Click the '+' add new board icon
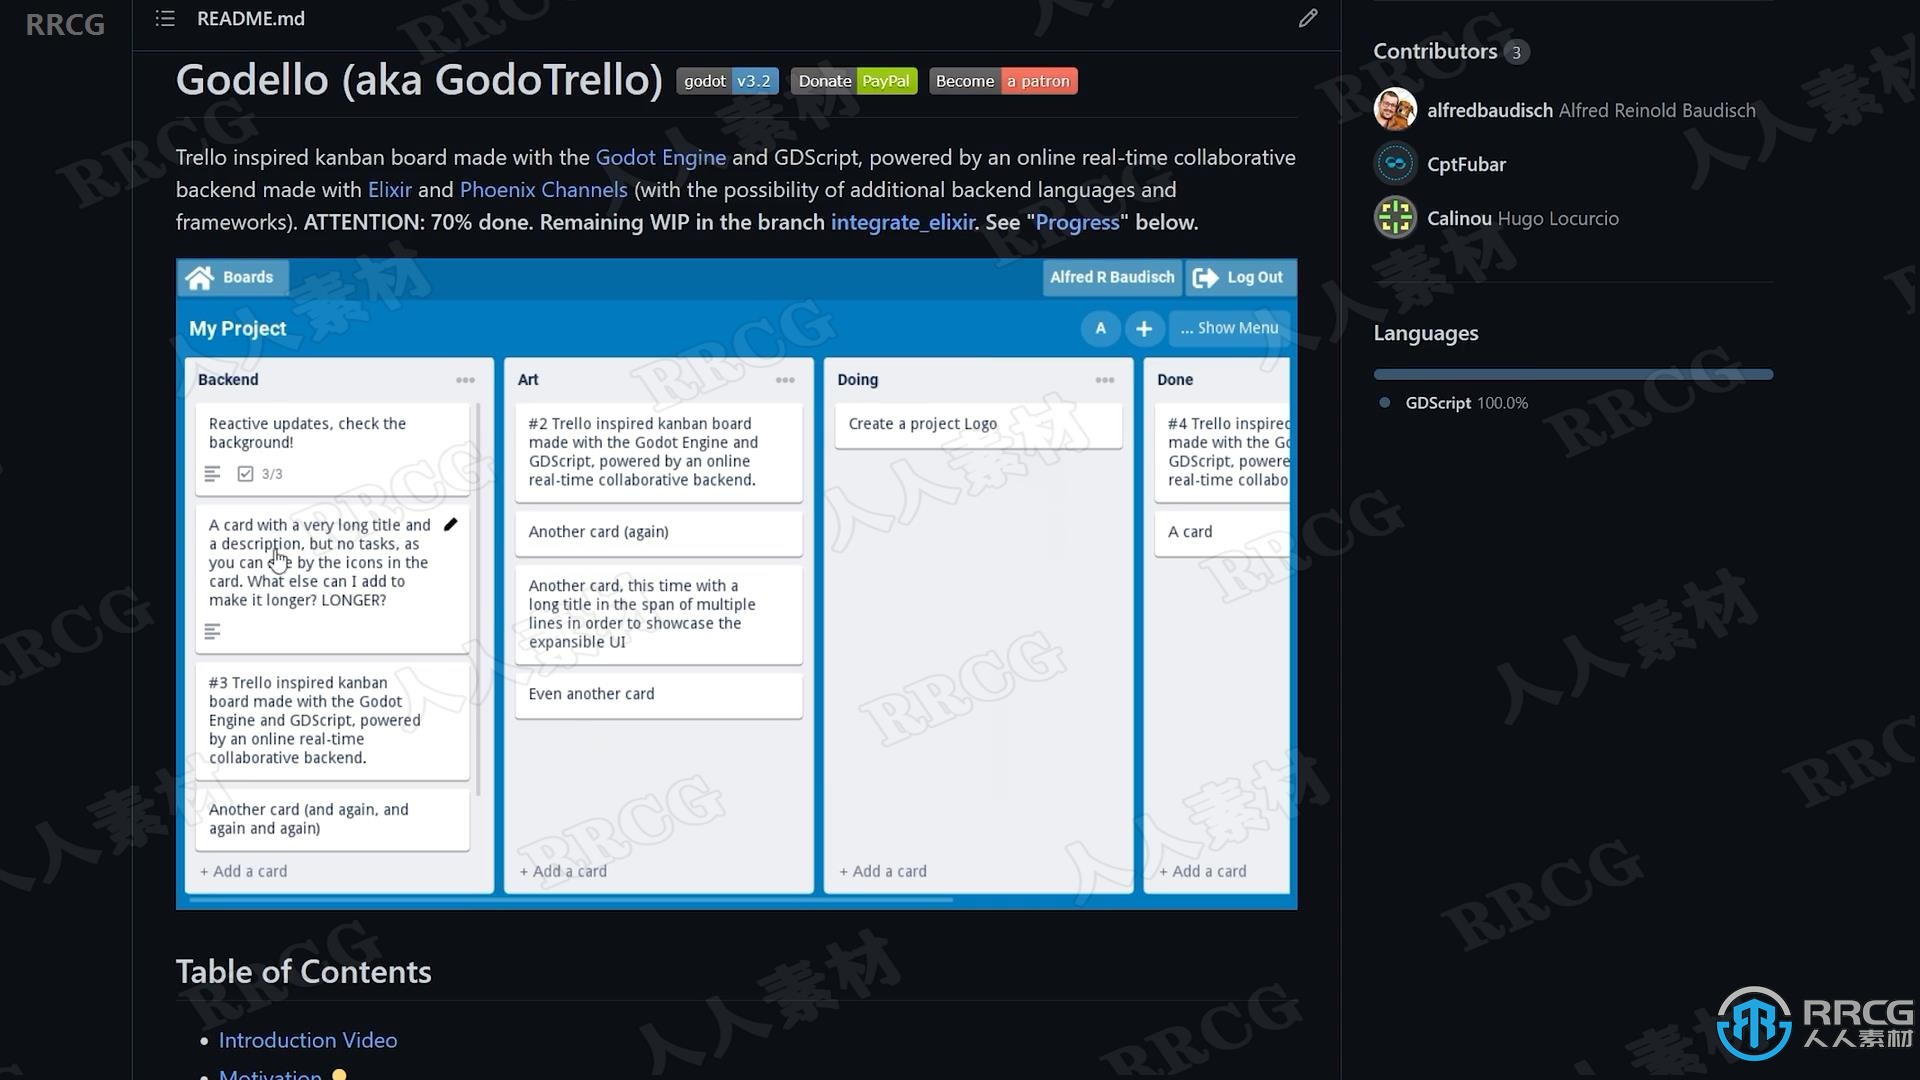Viewport: 1920px width, 1080px height. tap(1143, 327)
